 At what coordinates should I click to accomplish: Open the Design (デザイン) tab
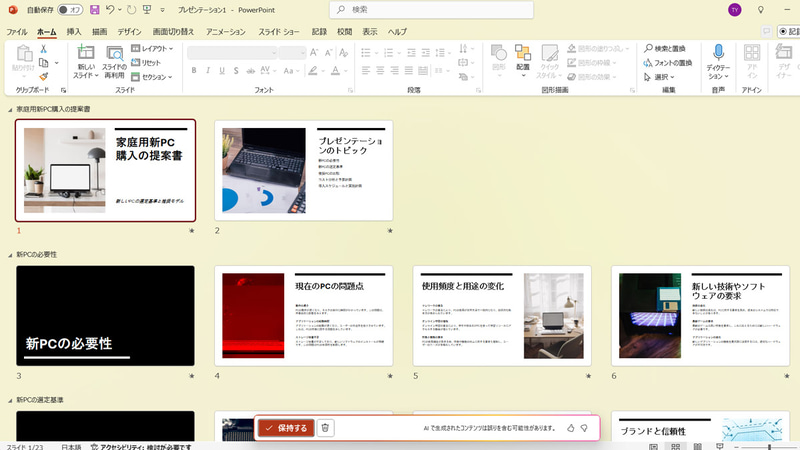tap(129, 32)
